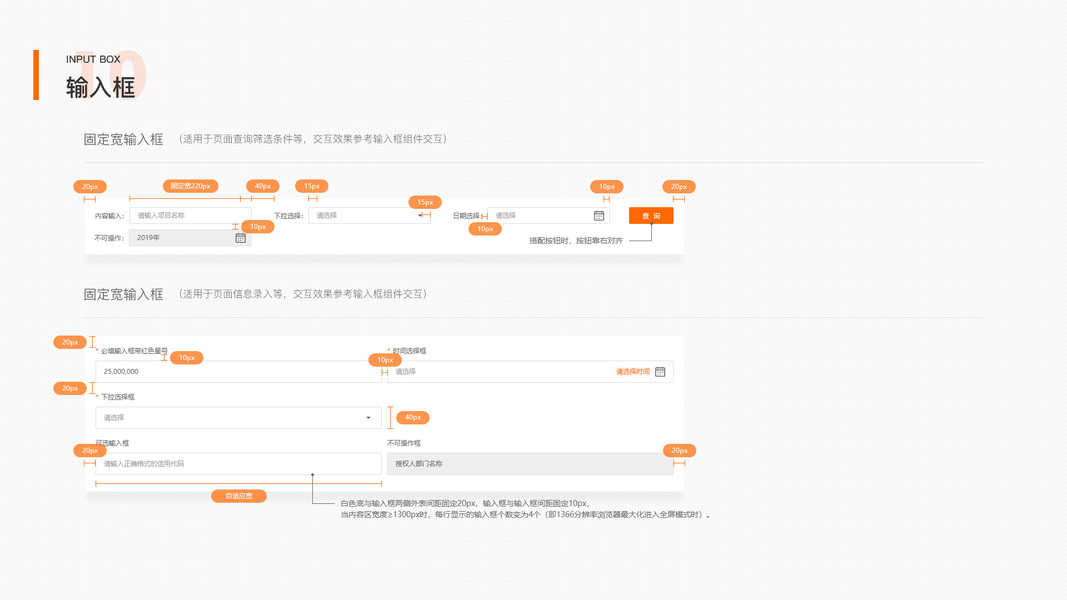Screen dimensions: 1067x600
Task: Click the 下拉选择框 label
Action: click(118, 397)
